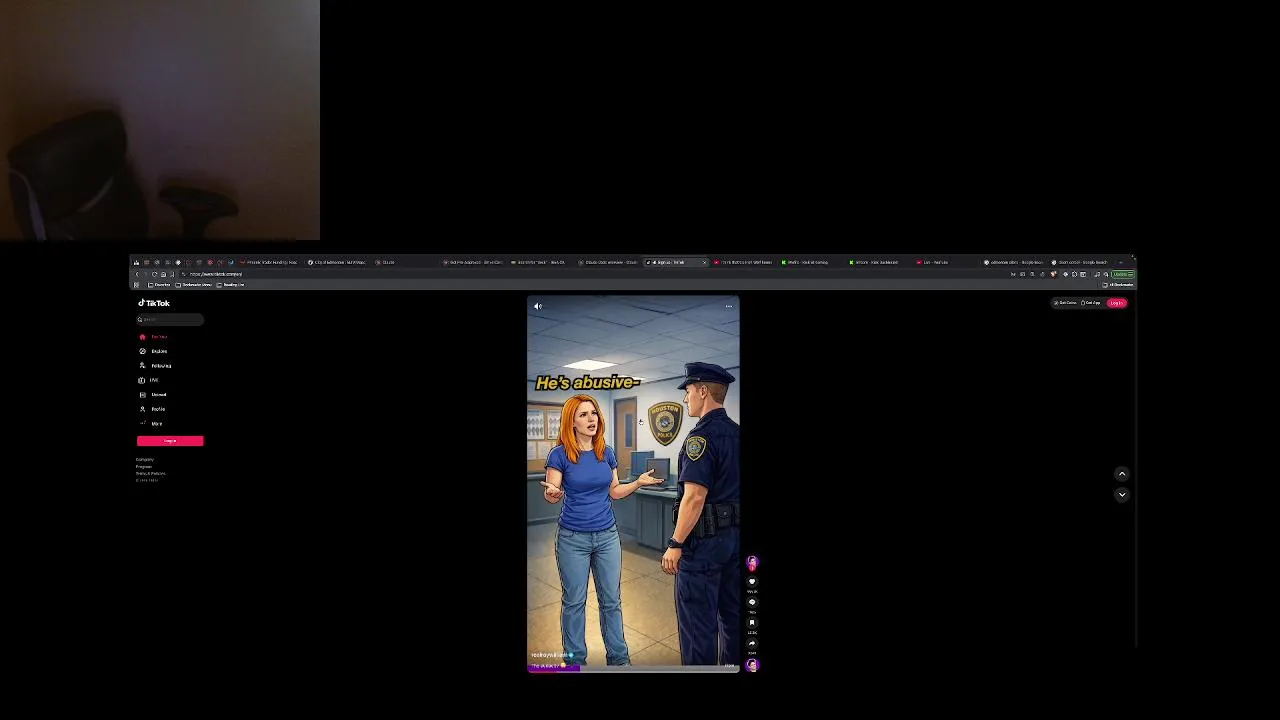This screenshot has width=1280, height=720.
Task: Switch to the Live - YouTube tab
Action: click(x=946, y=262)
